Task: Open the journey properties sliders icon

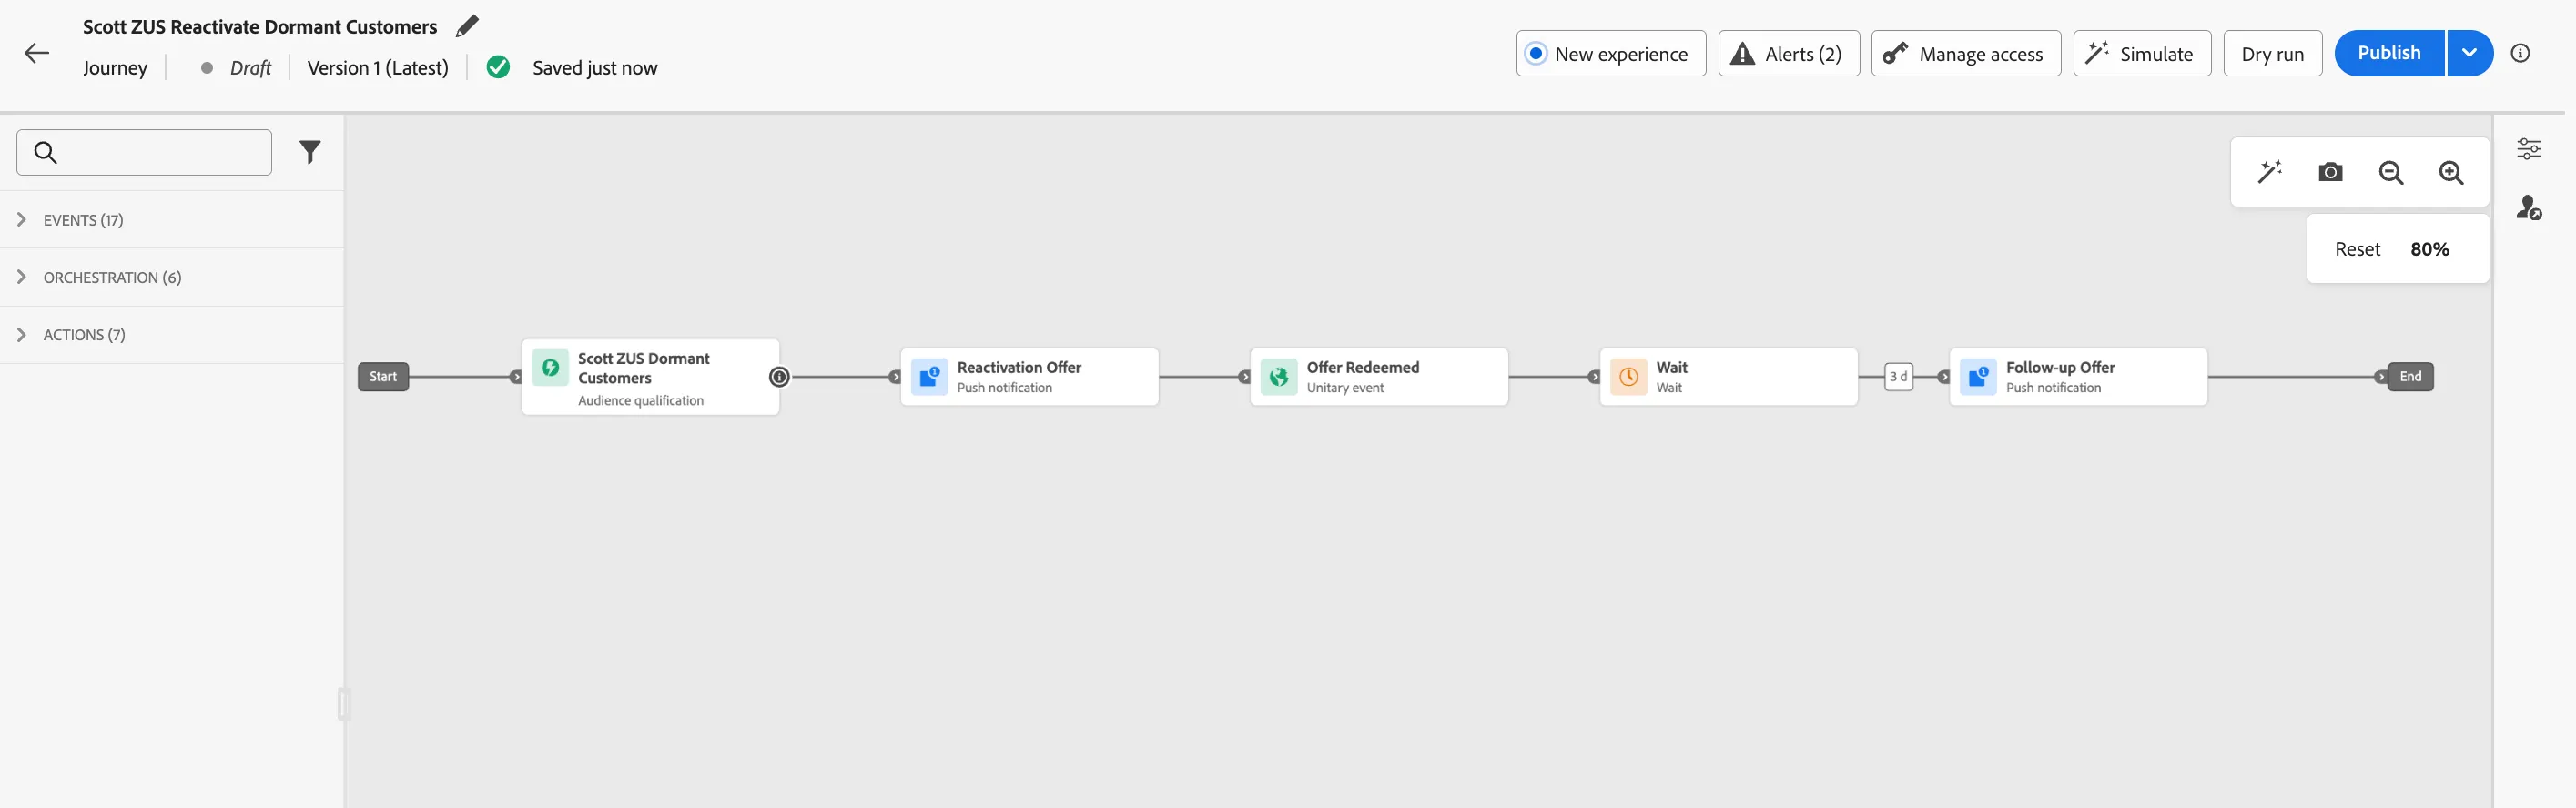Action: coord(2529,149)
